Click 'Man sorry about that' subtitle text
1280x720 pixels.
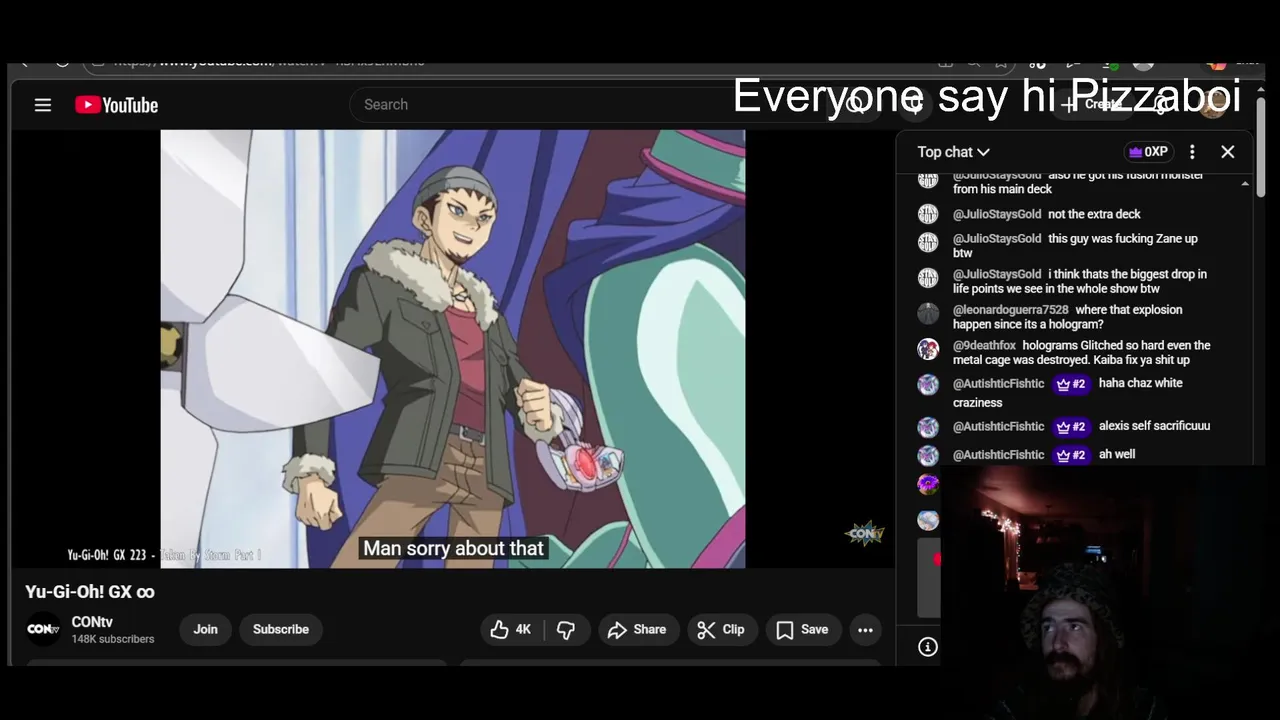click(x=453, y=548)
